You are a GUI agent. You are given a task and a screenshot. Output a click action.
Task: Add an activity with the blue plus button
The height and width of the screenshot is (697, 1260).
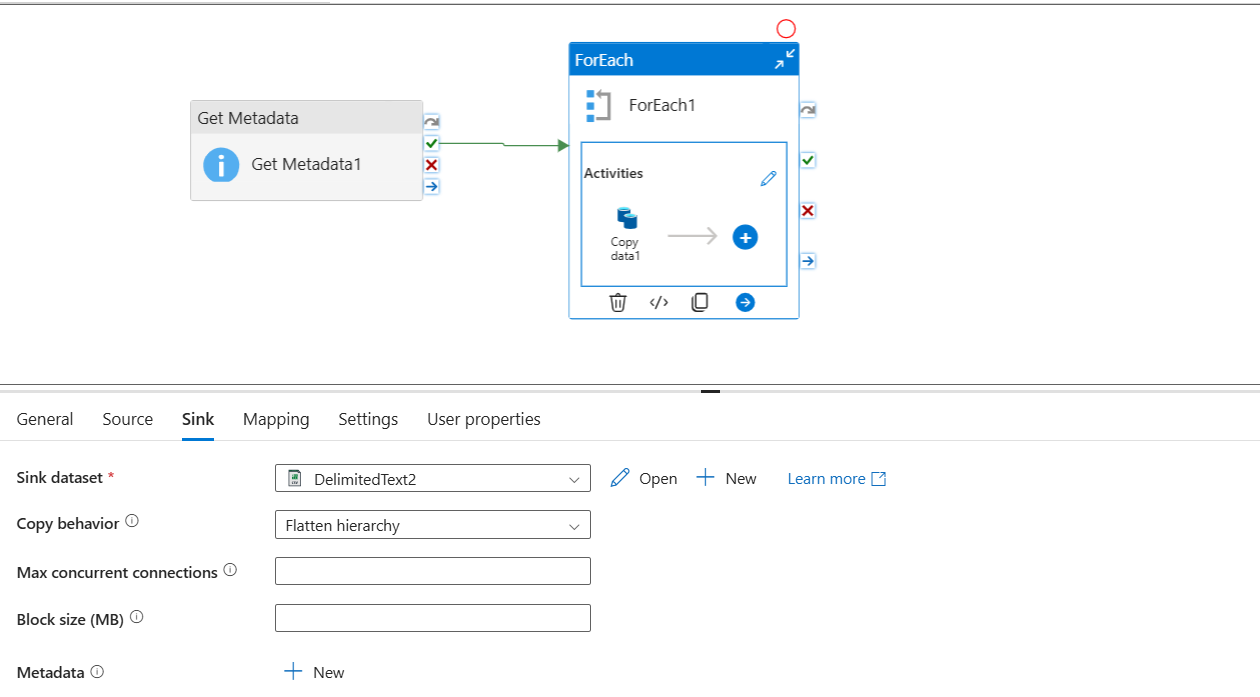click(x=745, y=237)
